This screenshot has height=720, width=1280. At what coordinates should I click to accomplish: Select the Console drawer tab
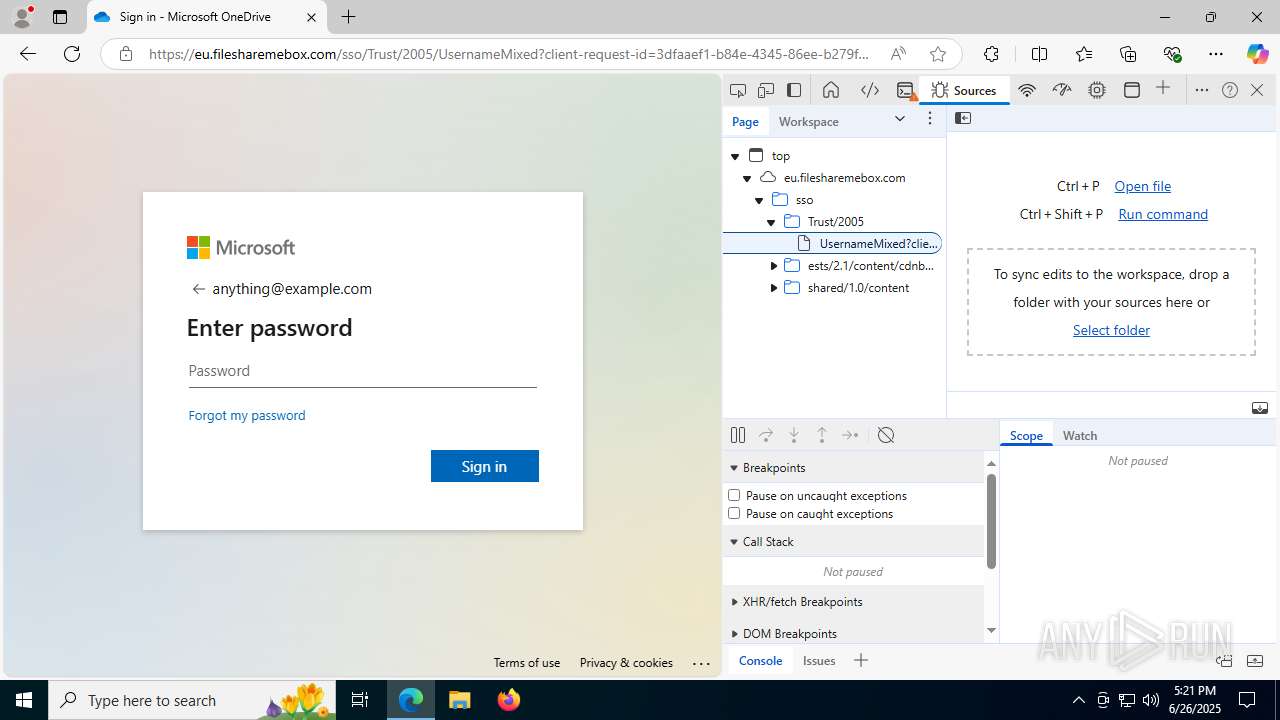click(x=760, y=660)
